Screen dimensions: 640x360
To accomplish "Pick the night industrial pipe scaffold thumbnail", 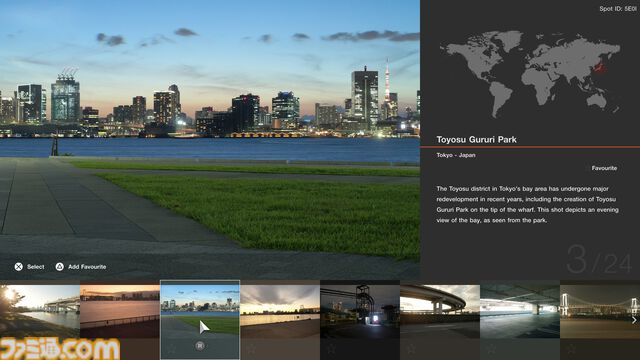I will [360, 311].
